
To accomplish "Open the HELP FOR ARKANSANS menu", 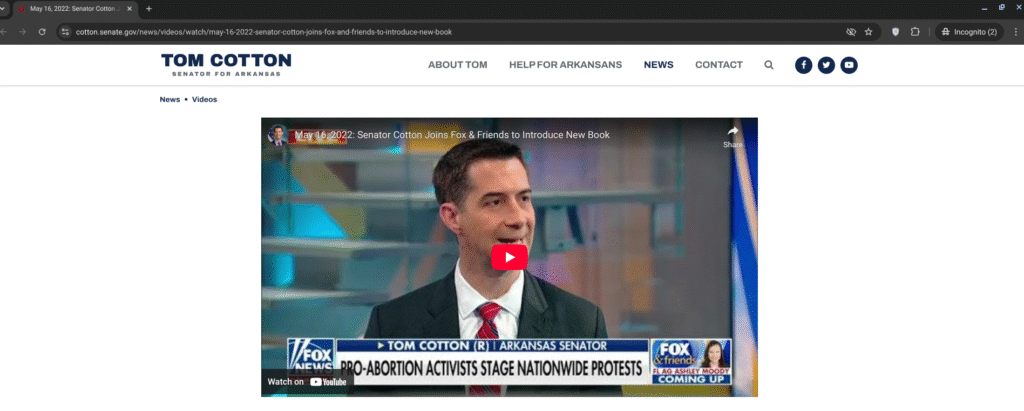I will (x=565, y=65).
